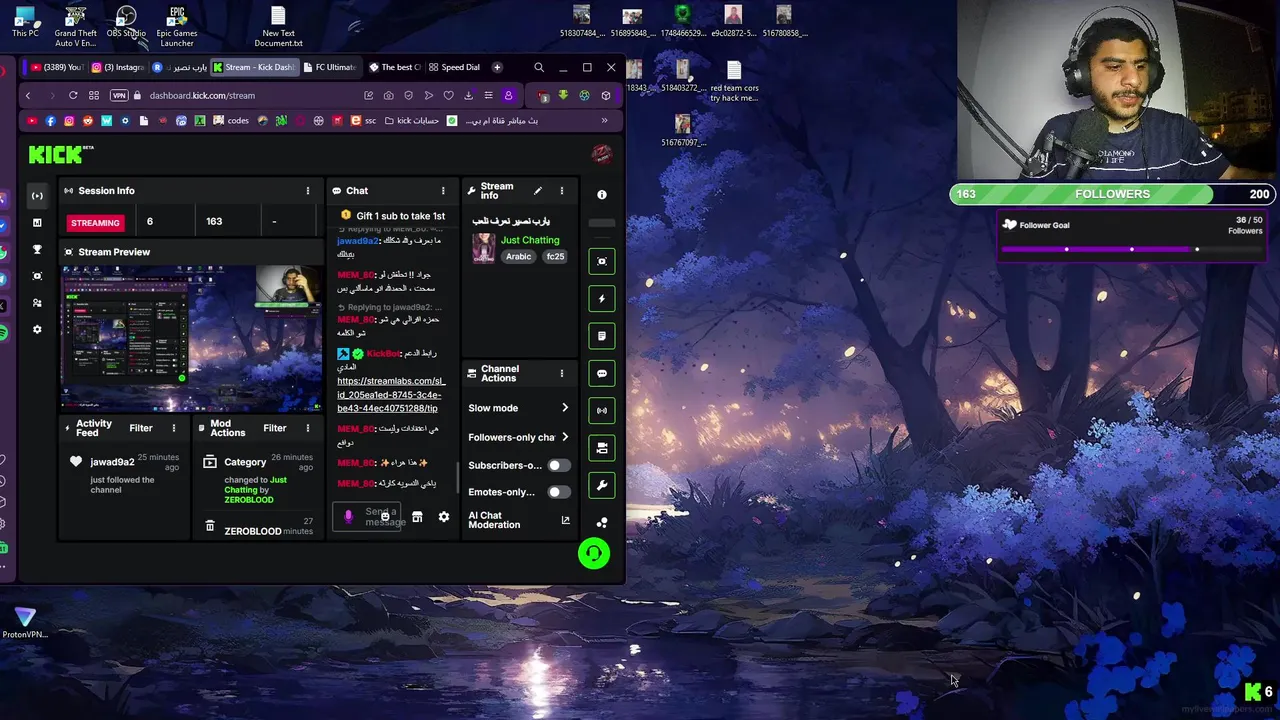Open the analytics chart icon in Kick's sidebar

[37, 223]
